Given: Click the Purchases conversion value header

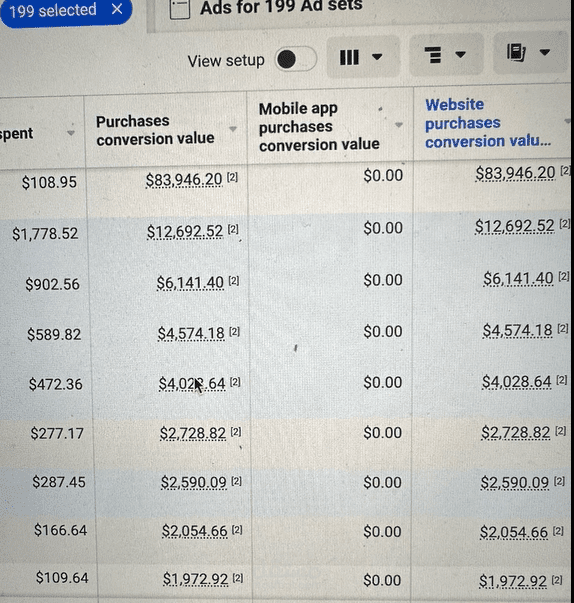Looking at the screenshot, I should tap(155, 130).
